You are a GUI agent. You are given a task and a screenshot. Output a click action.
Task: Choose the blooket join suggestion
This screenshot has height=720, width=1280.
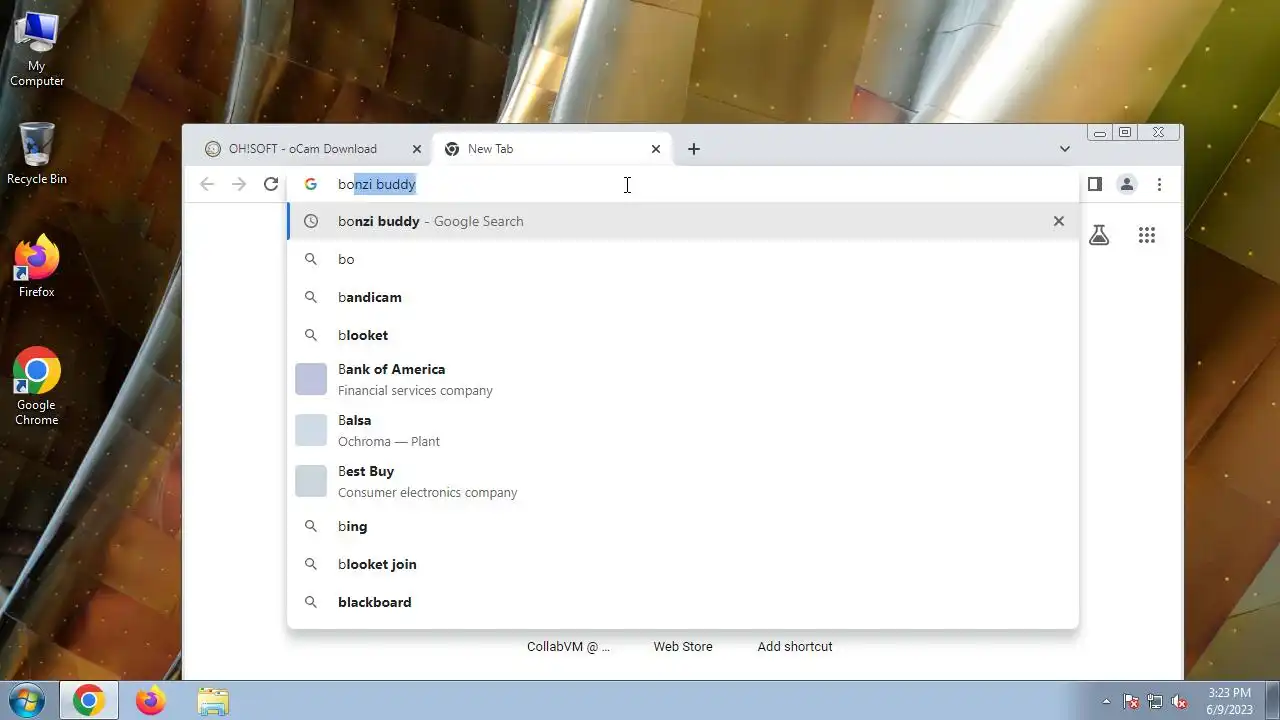(683, 564)
